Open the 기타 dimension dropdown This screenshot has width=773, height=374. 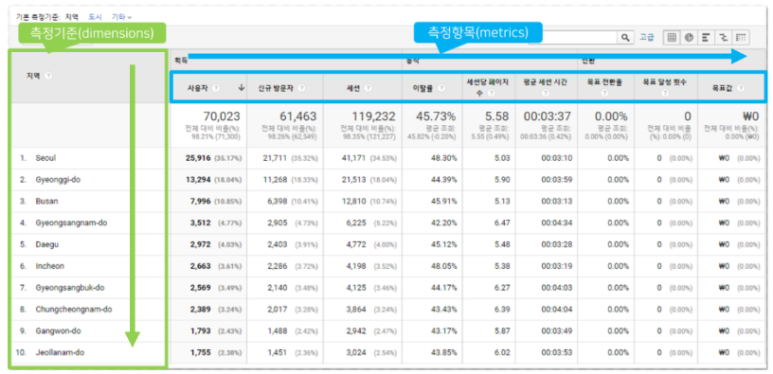tap(122, 17)
